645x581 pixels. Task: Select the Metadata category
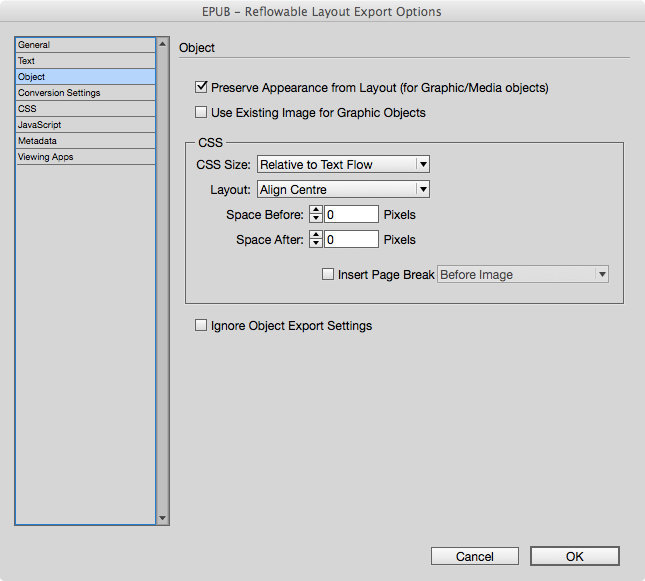pyautogui.click(x=85, y=141)
